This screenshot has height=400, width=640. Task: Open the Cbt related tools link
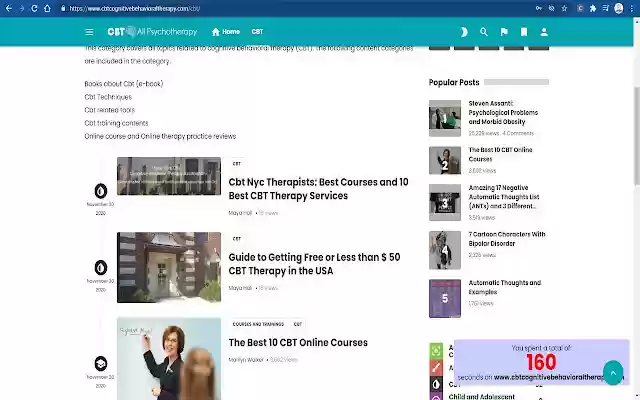[x=109, y=110]
